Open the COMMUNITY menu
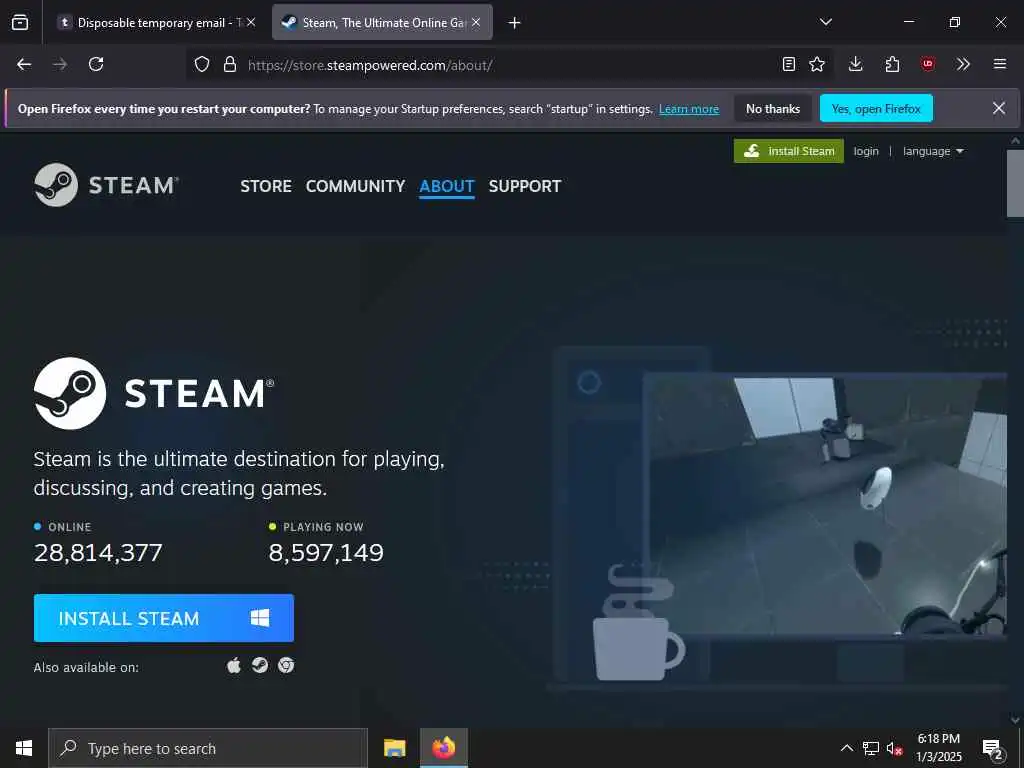The height and width of the screenshot is (768, 1024). pyautogui.click(x=355, y=186)
